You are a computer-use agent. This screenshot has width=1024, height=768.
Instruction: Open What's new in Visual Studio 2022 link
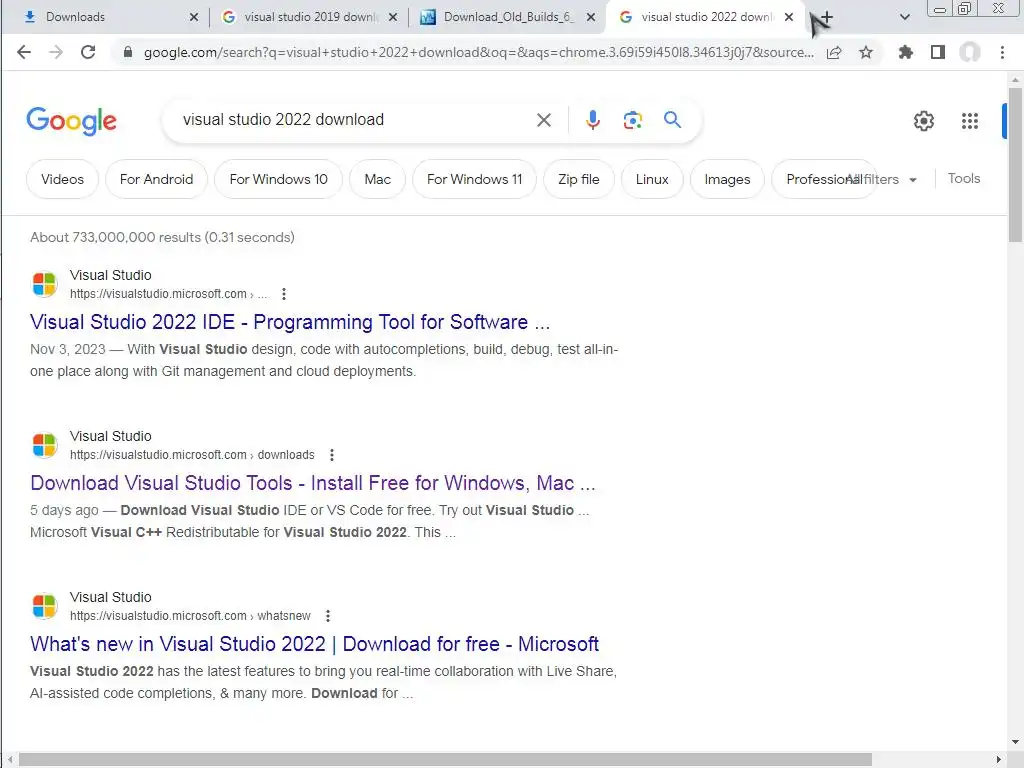tap(314, 644)
